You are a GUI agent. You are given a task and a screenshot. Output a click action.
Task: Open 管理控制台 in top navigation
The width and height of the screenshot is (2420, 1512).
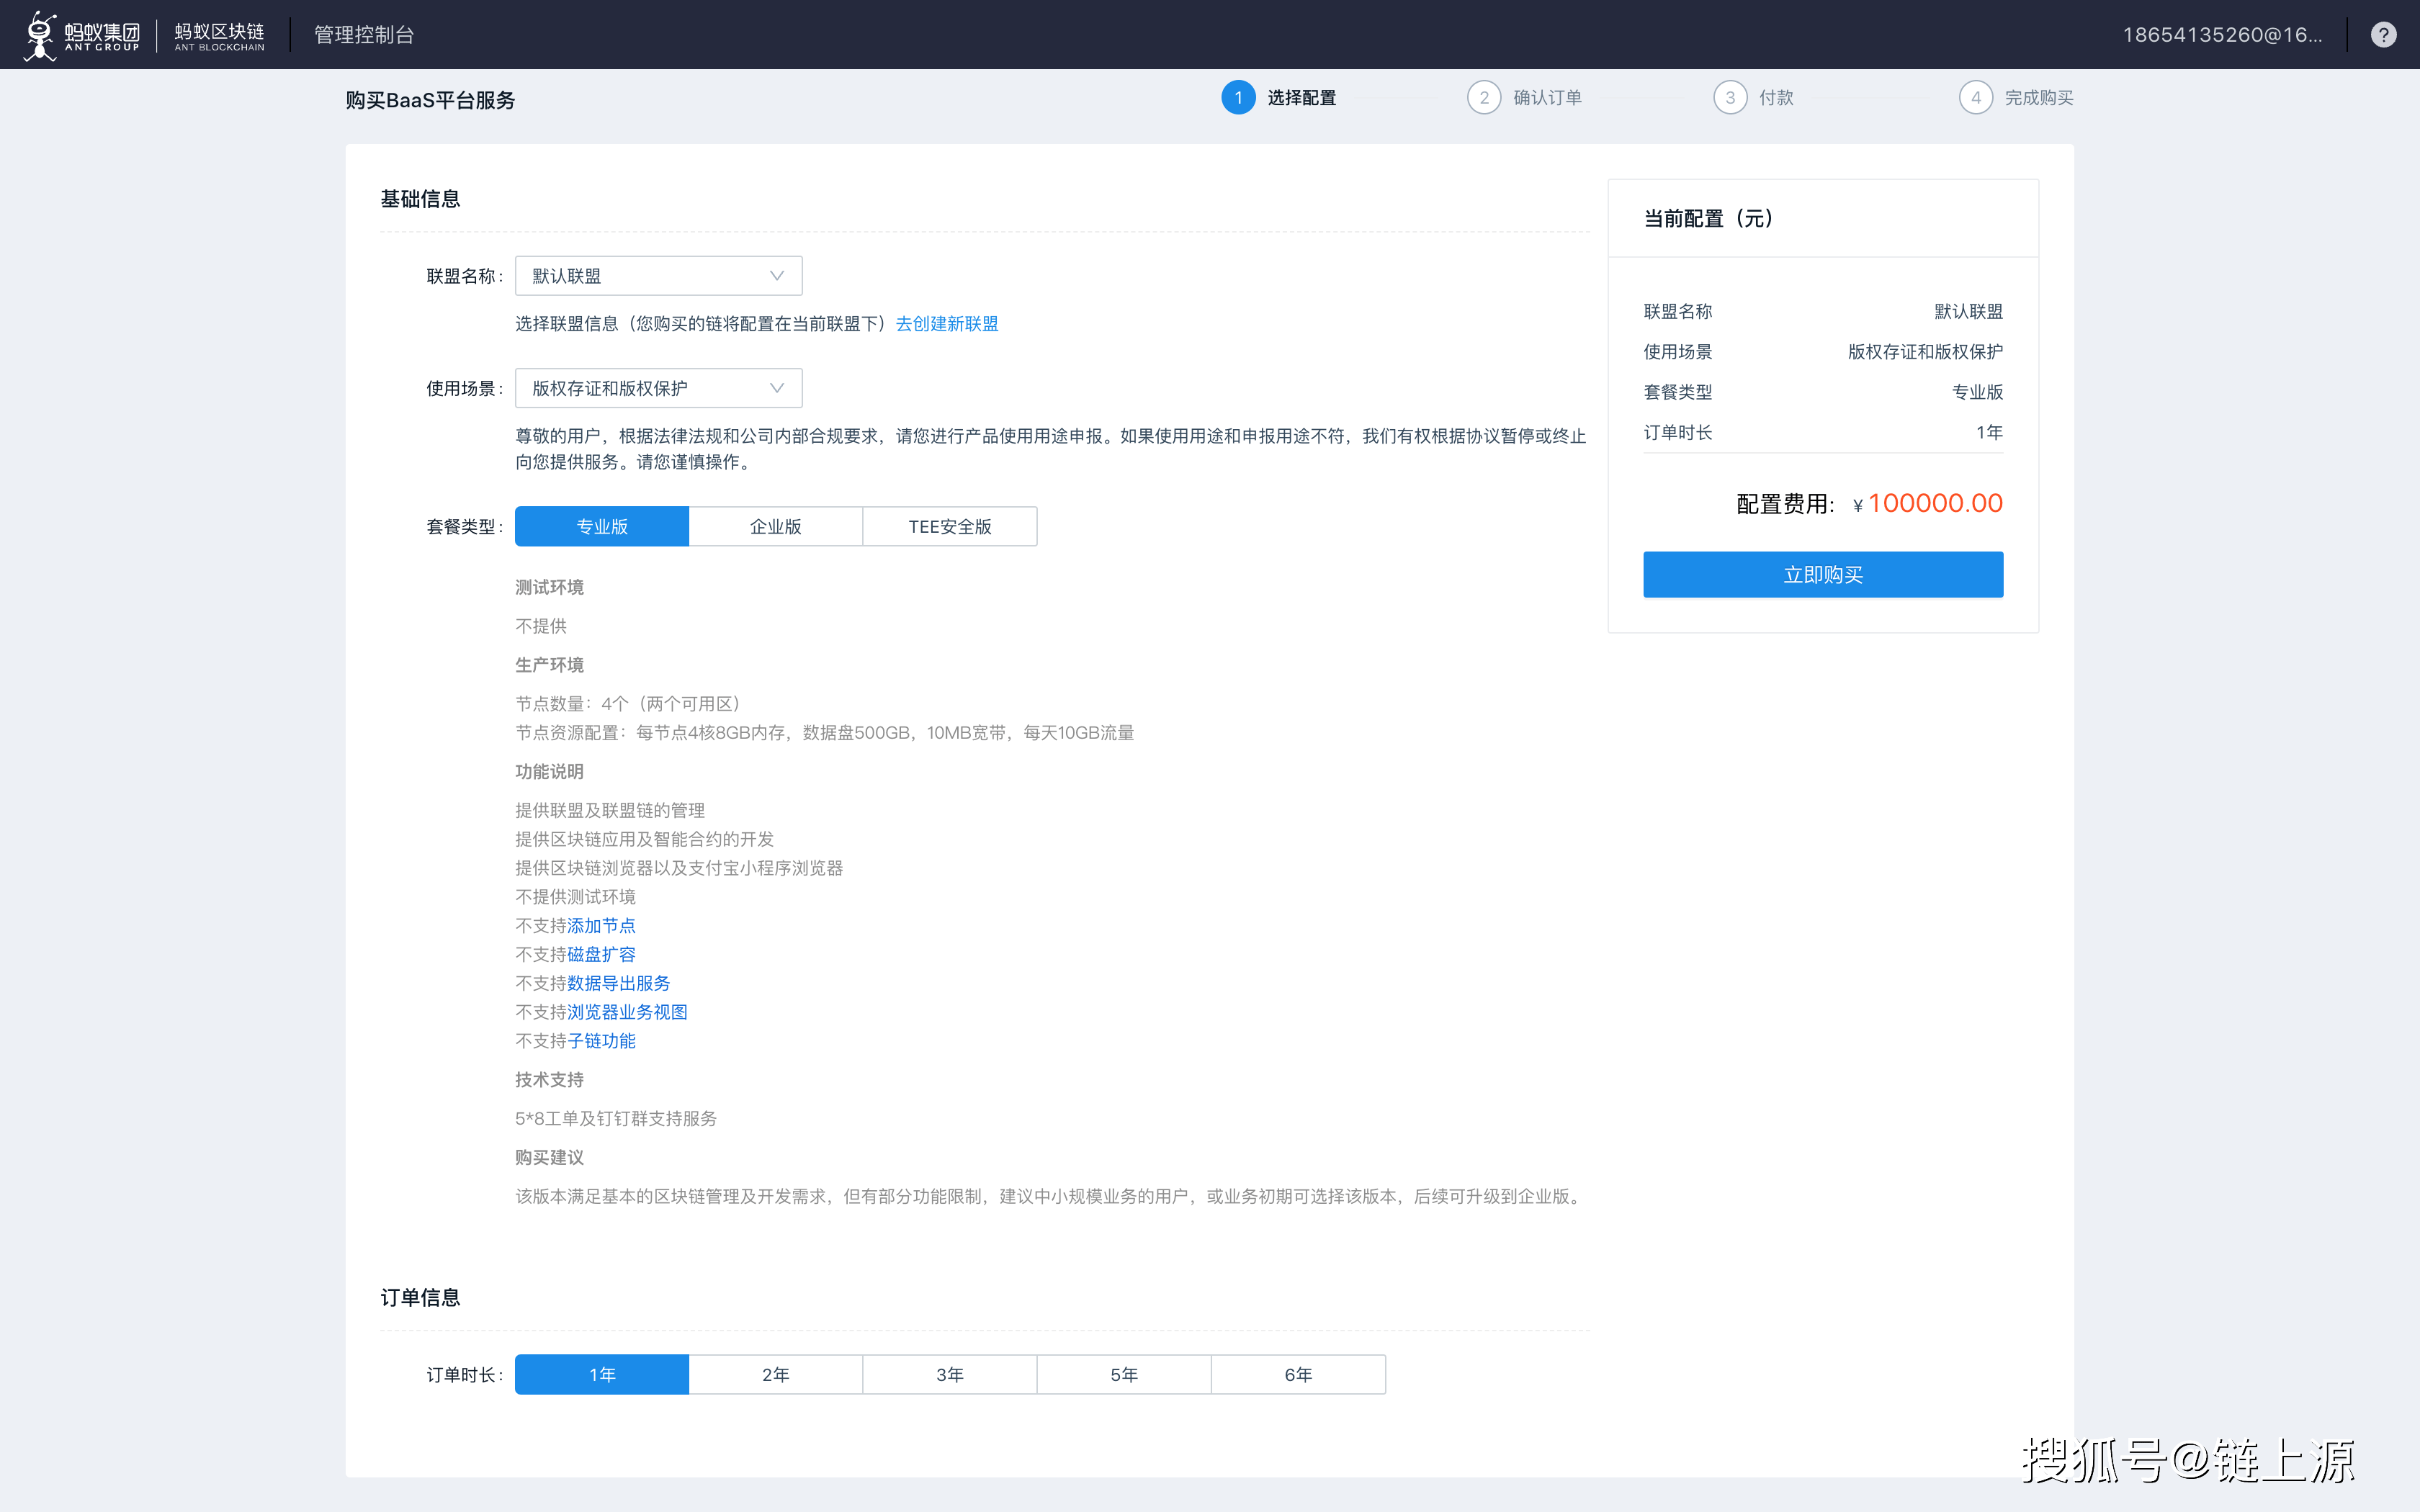[364, 35]
